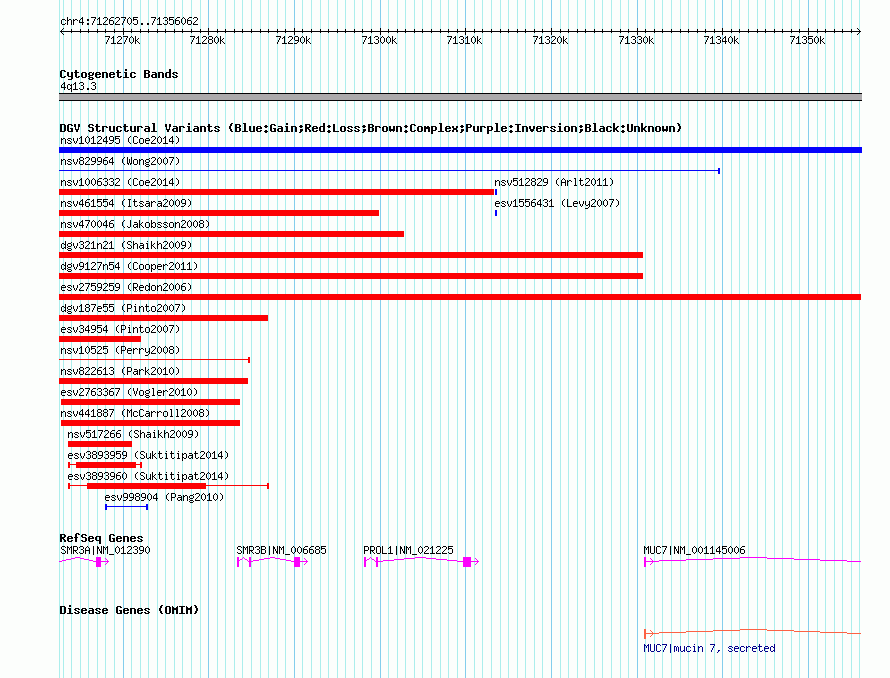Image resolution: width=890 pixels, height=678 pixels.
Task: Open nsv10525 (Perry2008) variant label
Action: click(120, 350)
